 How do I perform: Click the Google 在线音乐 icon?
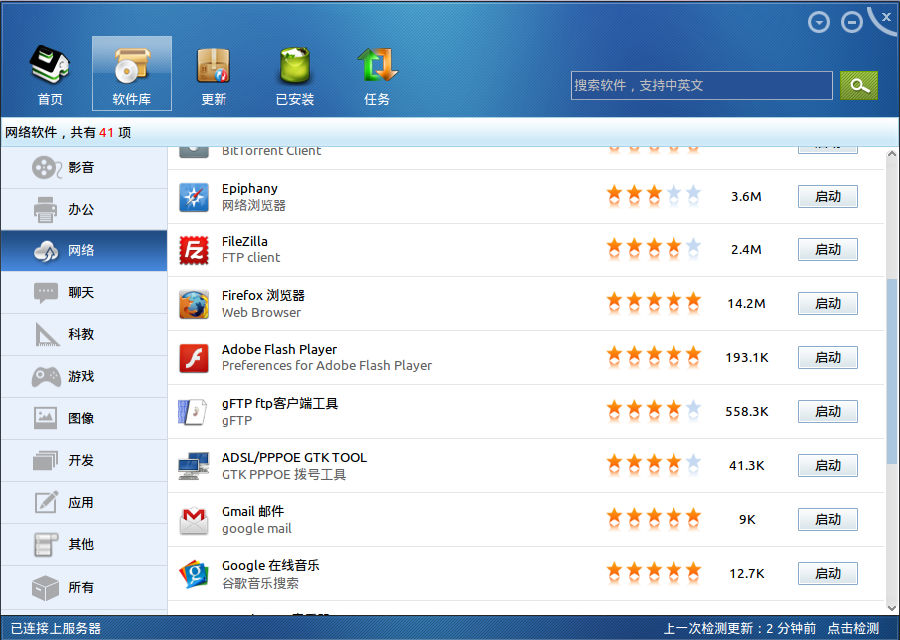point(194,574)
